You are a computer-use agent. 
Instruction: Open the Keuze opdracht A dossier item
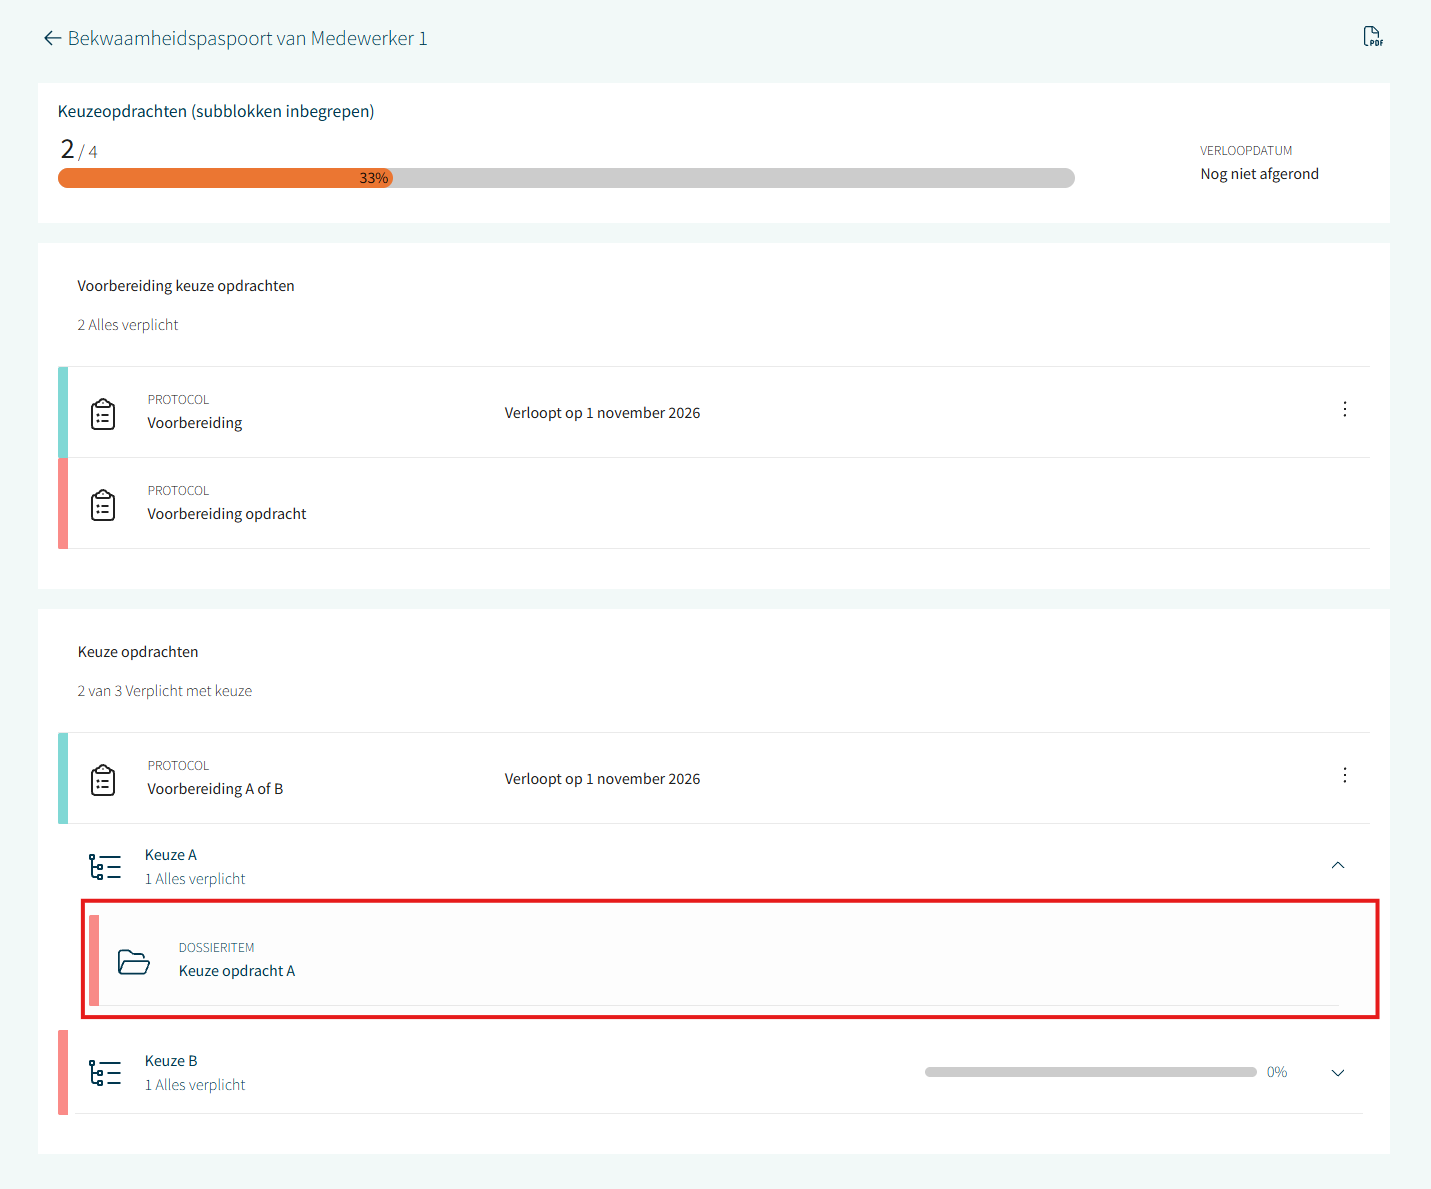237,971
